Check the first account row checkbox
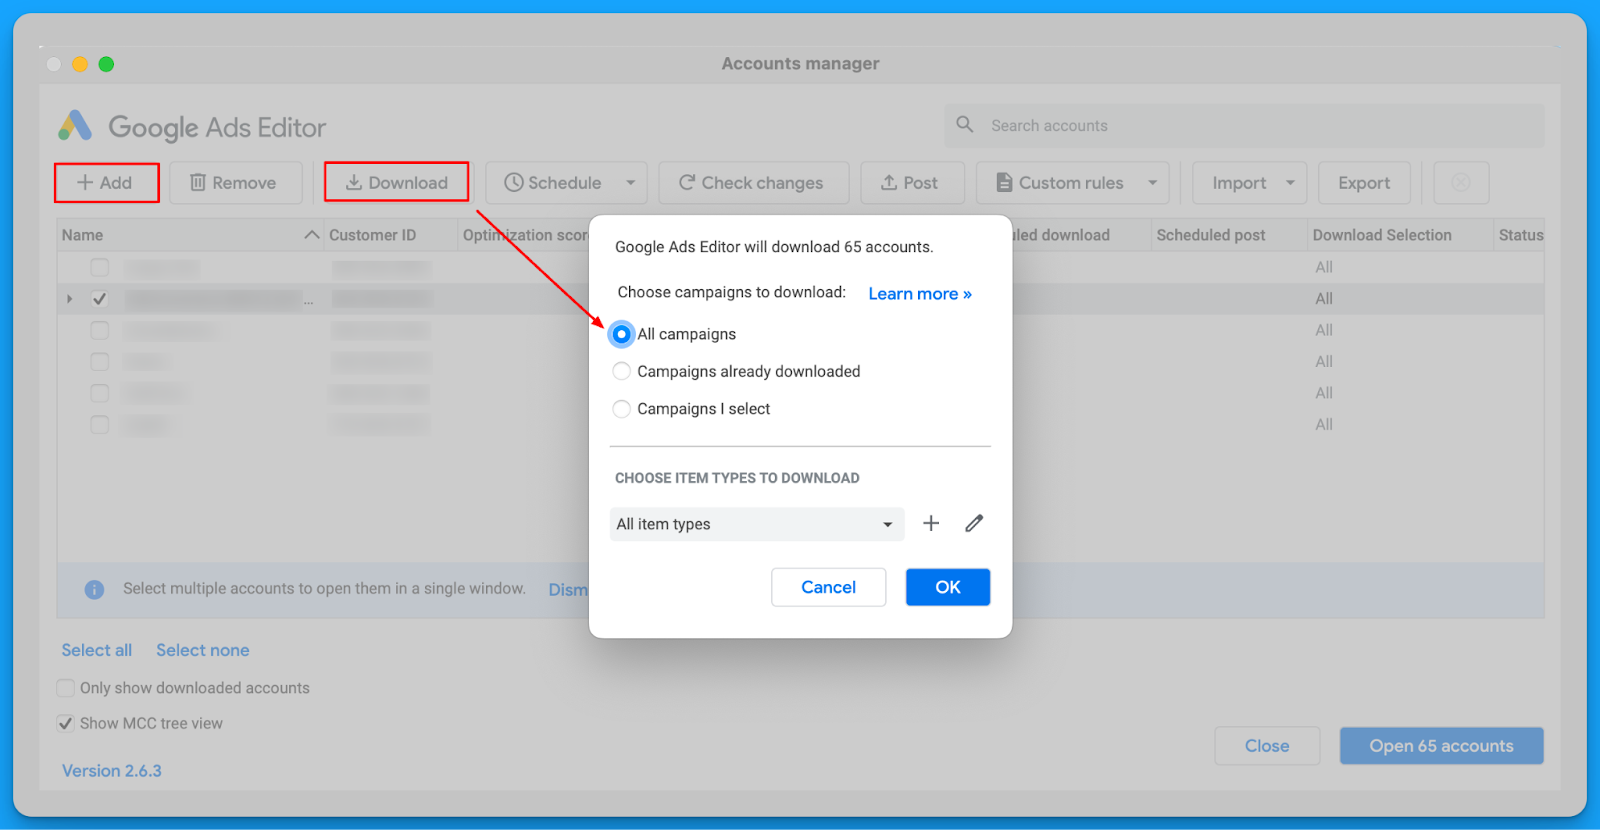 [x=99, y=267]
